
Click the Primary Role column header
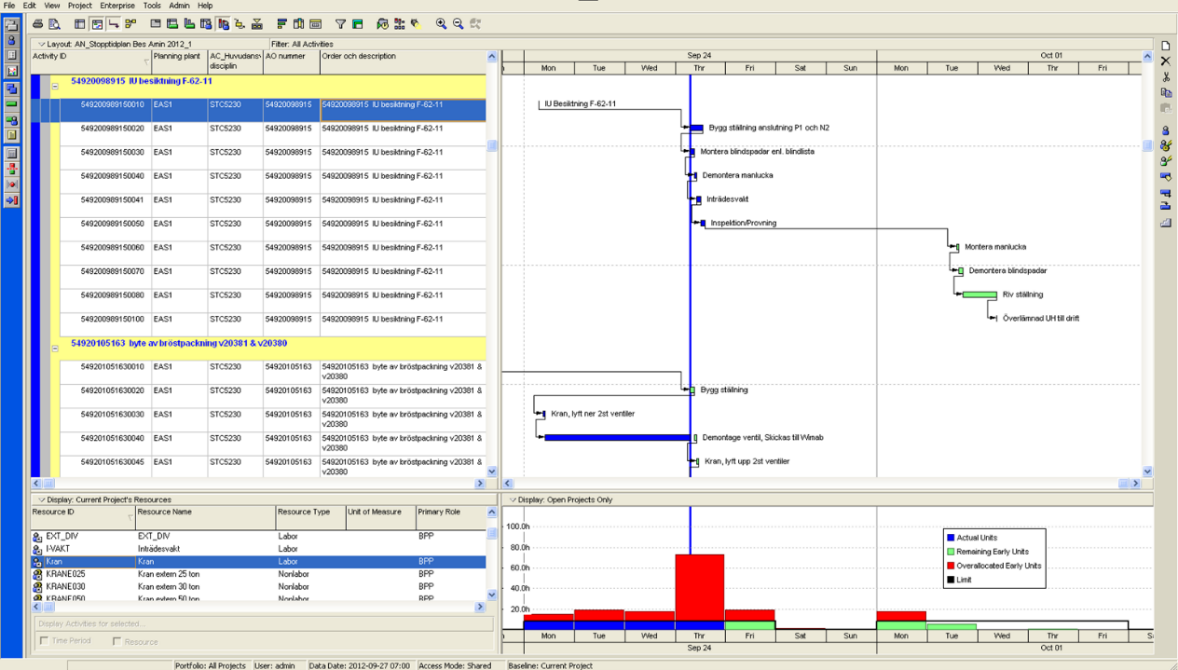pyautogui.click(x=451, y=518)
